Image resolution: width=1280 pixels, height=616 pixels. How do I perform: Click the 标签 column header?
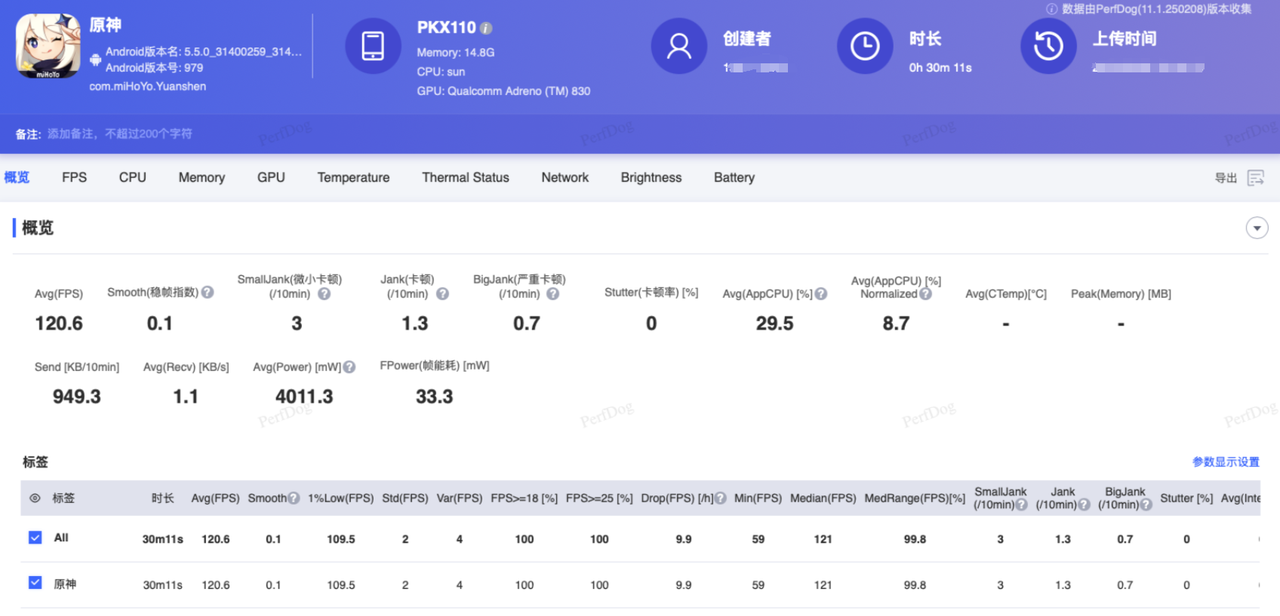tap(64, 498)
